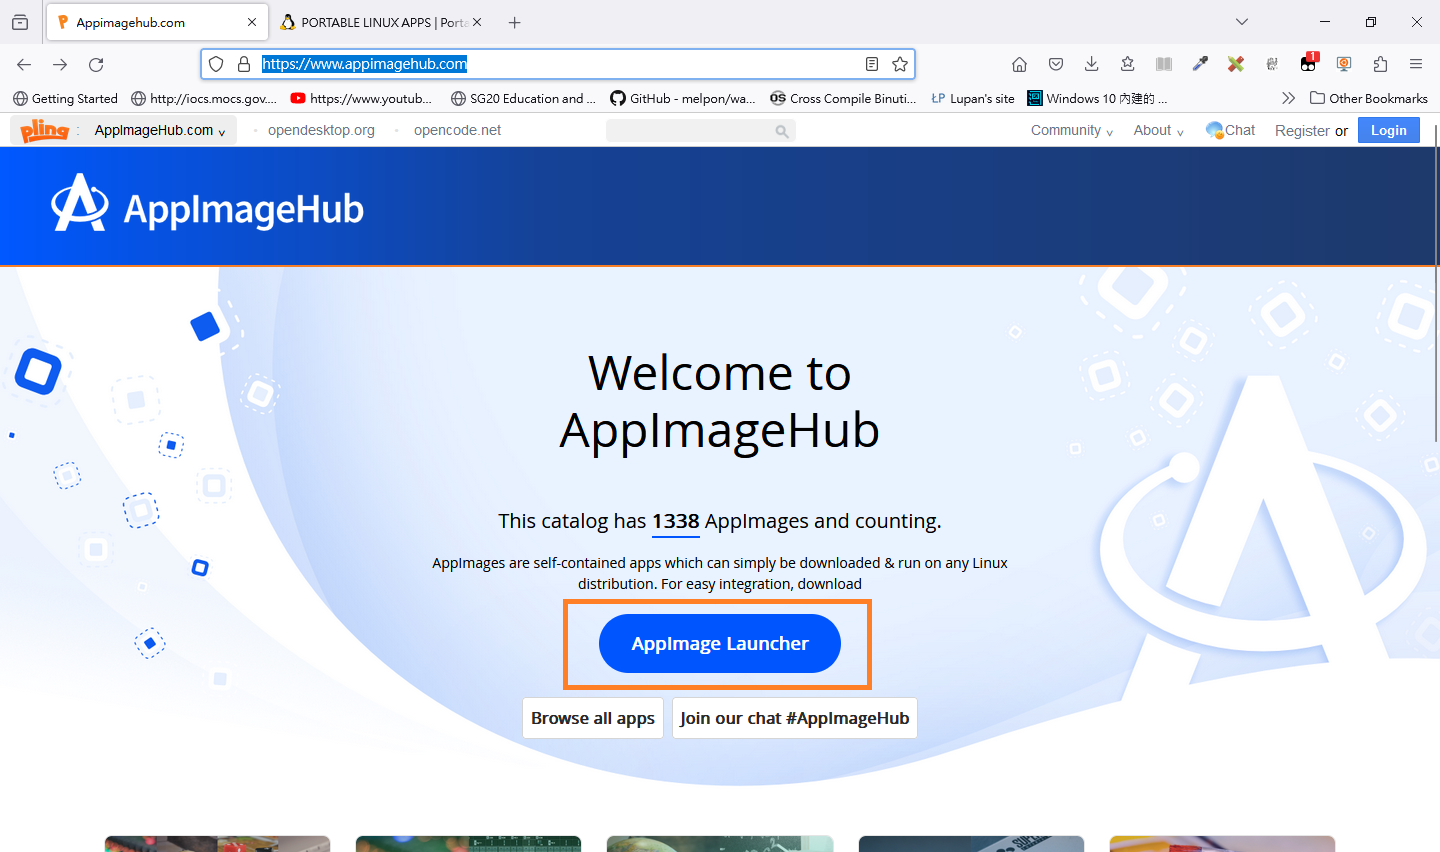Open the Community dropdown menu

pos(1066,130)
